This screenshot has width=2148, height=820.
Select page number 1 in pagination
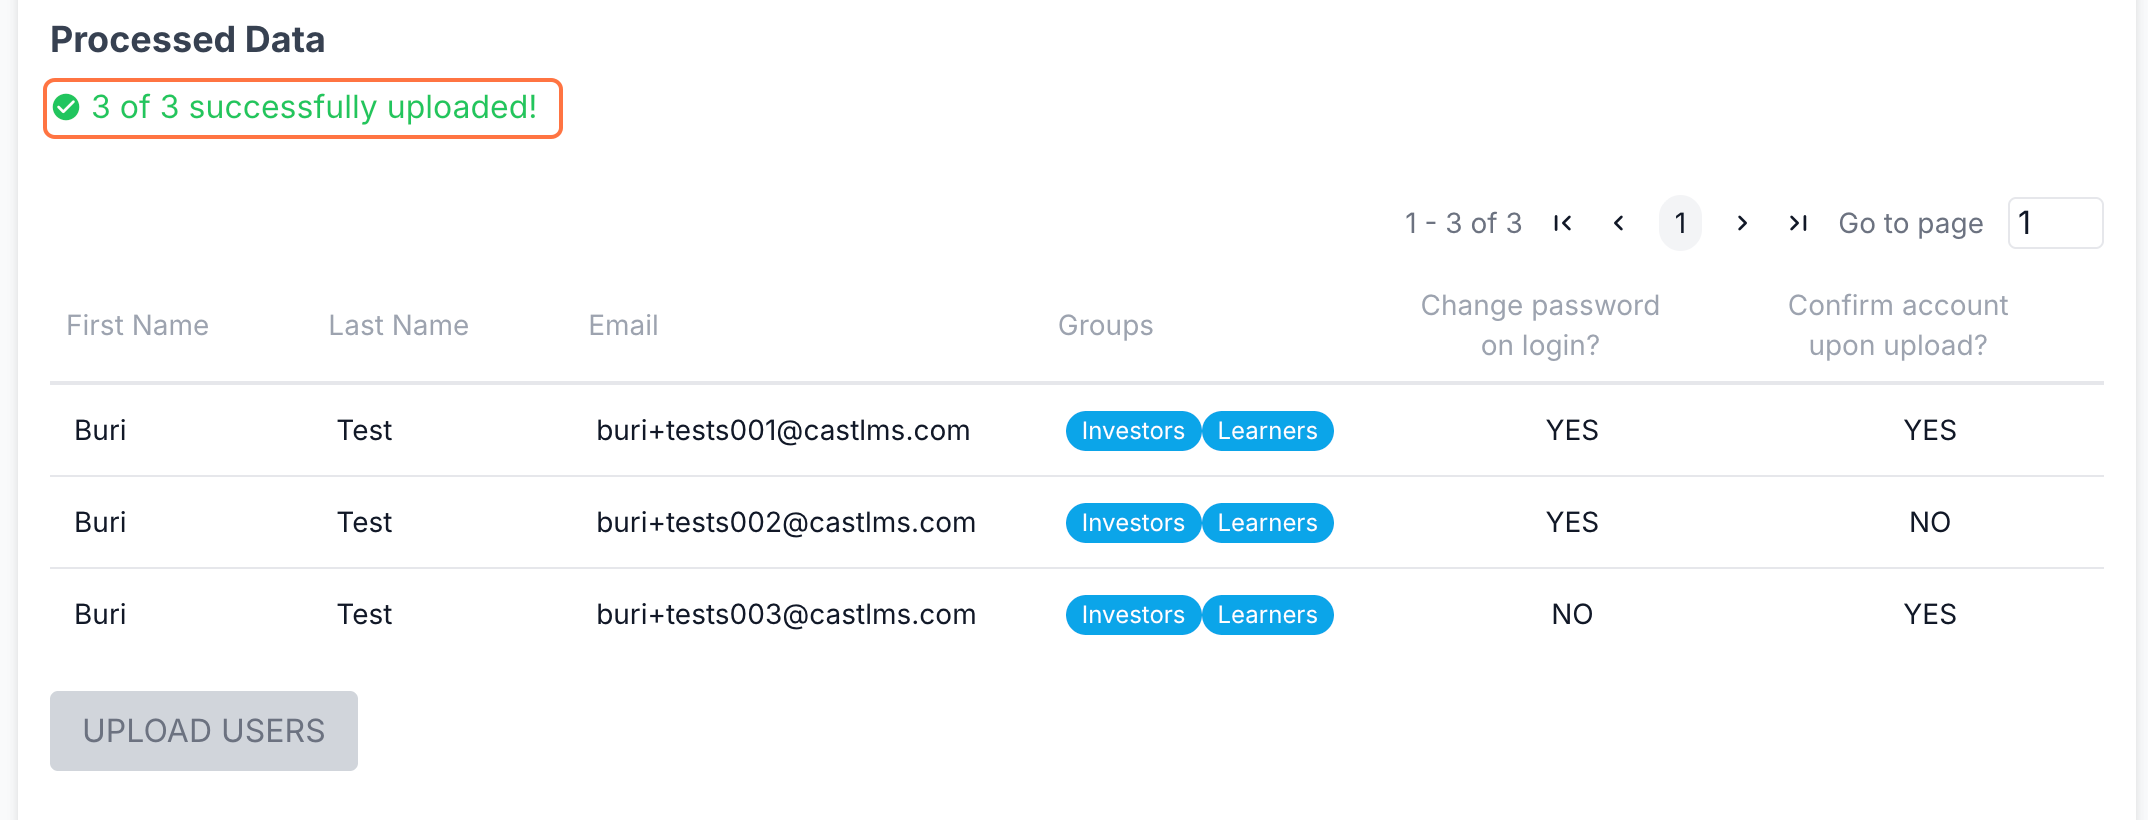[1680, 223]
